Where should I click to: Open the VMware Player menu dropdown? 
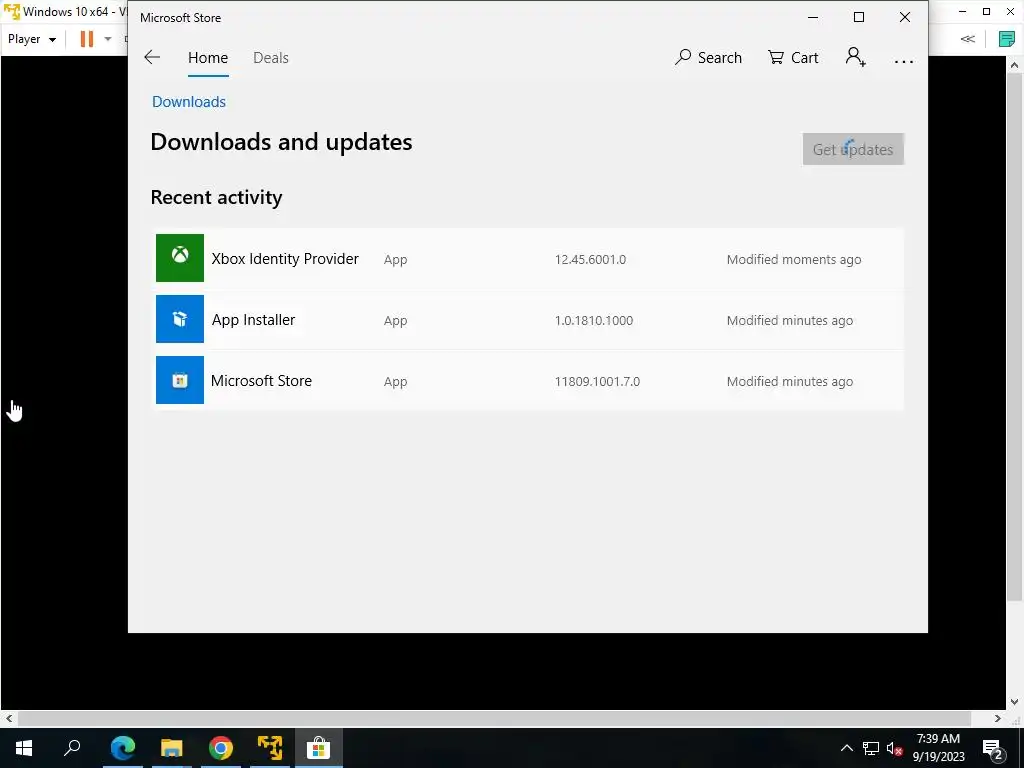point(31,39)
